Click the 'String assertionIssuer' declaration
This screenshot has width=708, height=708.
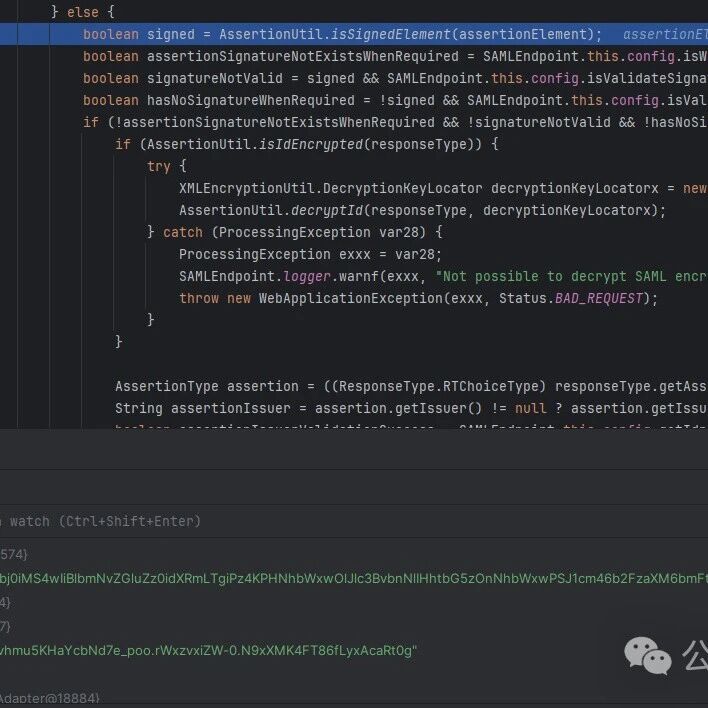coord(203,408)
